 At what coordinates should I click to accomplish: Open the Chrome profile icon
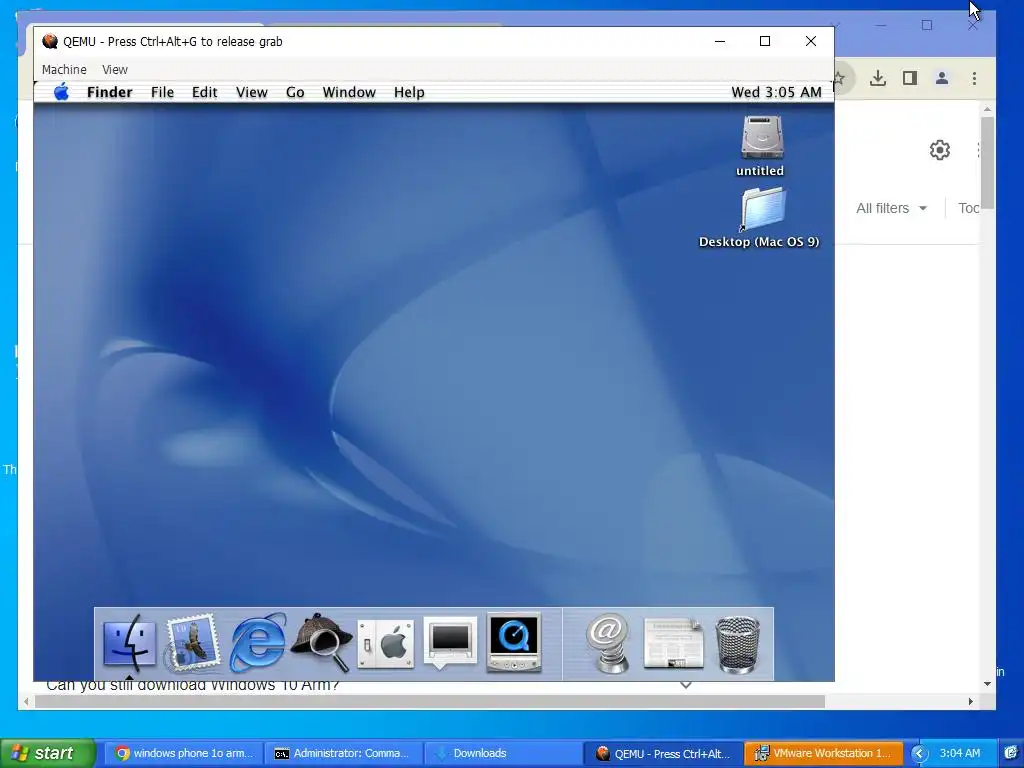942,78
